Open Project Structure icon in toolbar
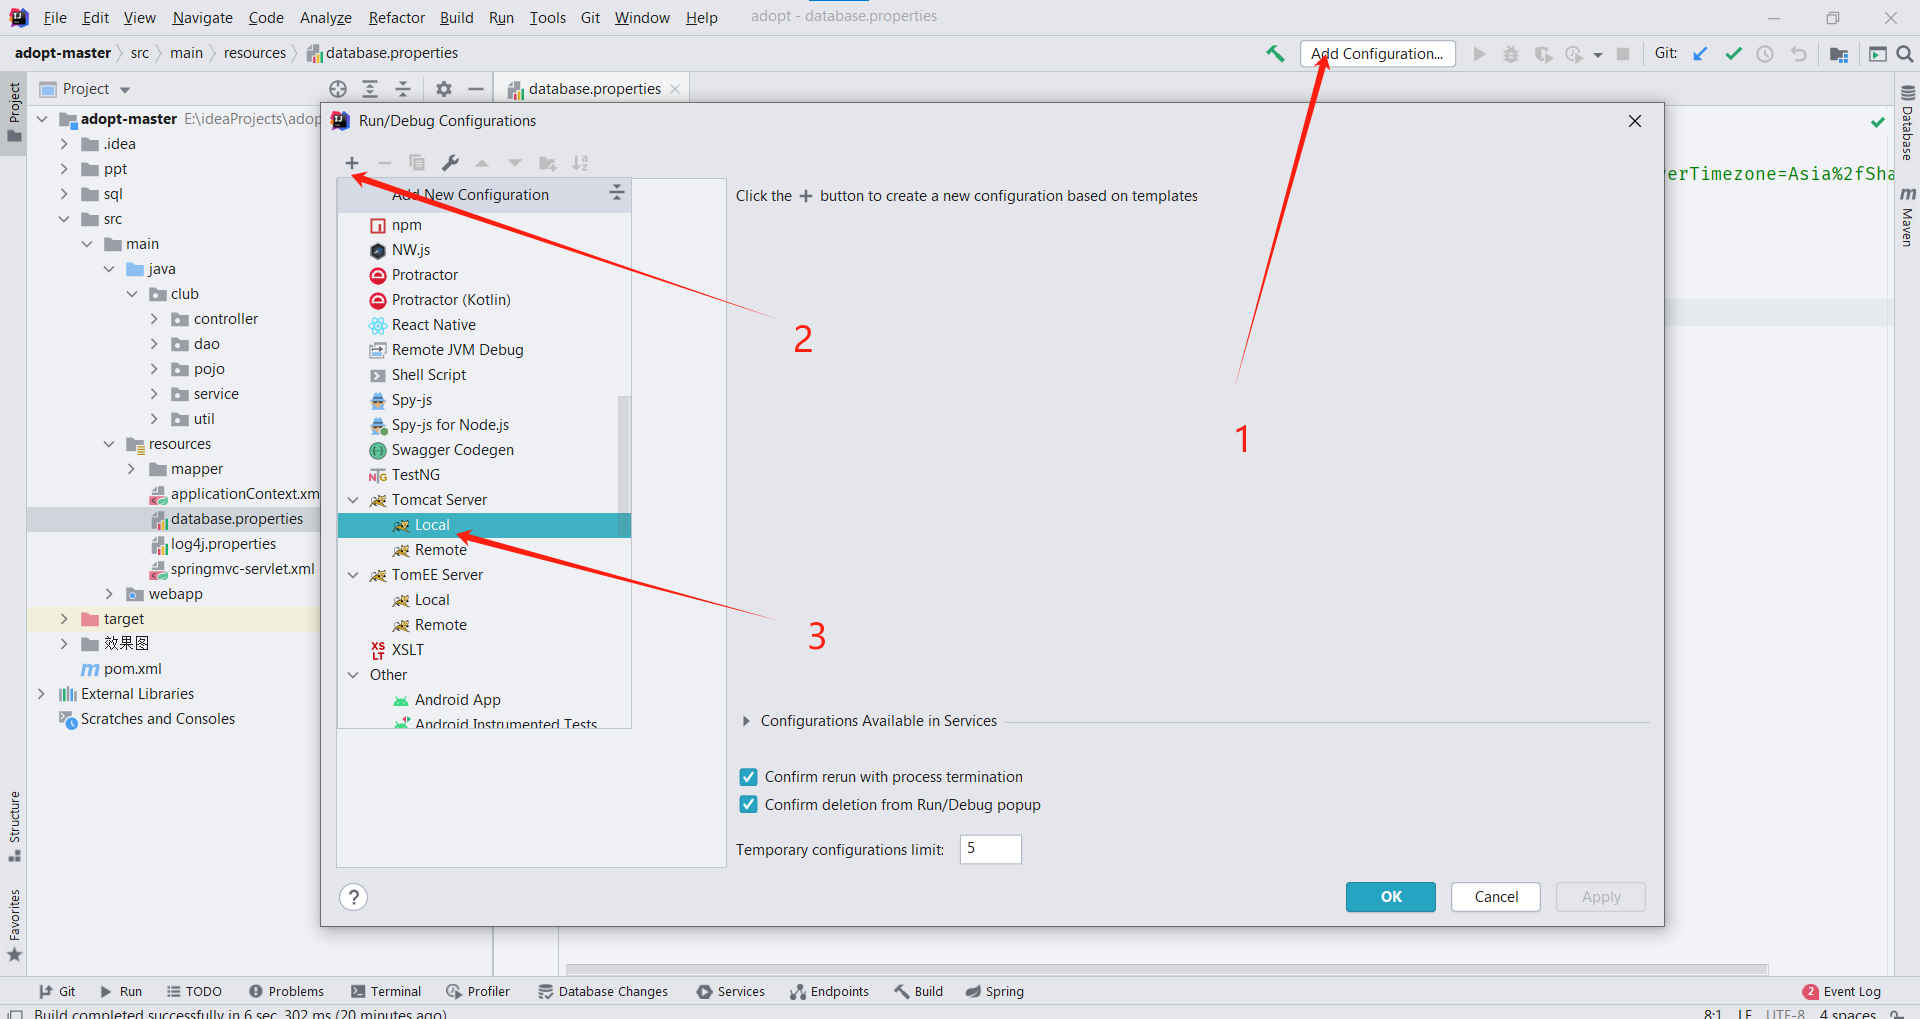Viewport: 1920px width, 1019px height. coord(1838,54)
